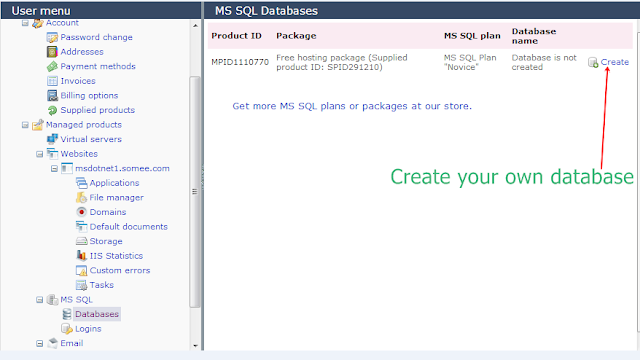Click the Account users icon
Viewport: 640px width, 360px height.
[38, 23]
